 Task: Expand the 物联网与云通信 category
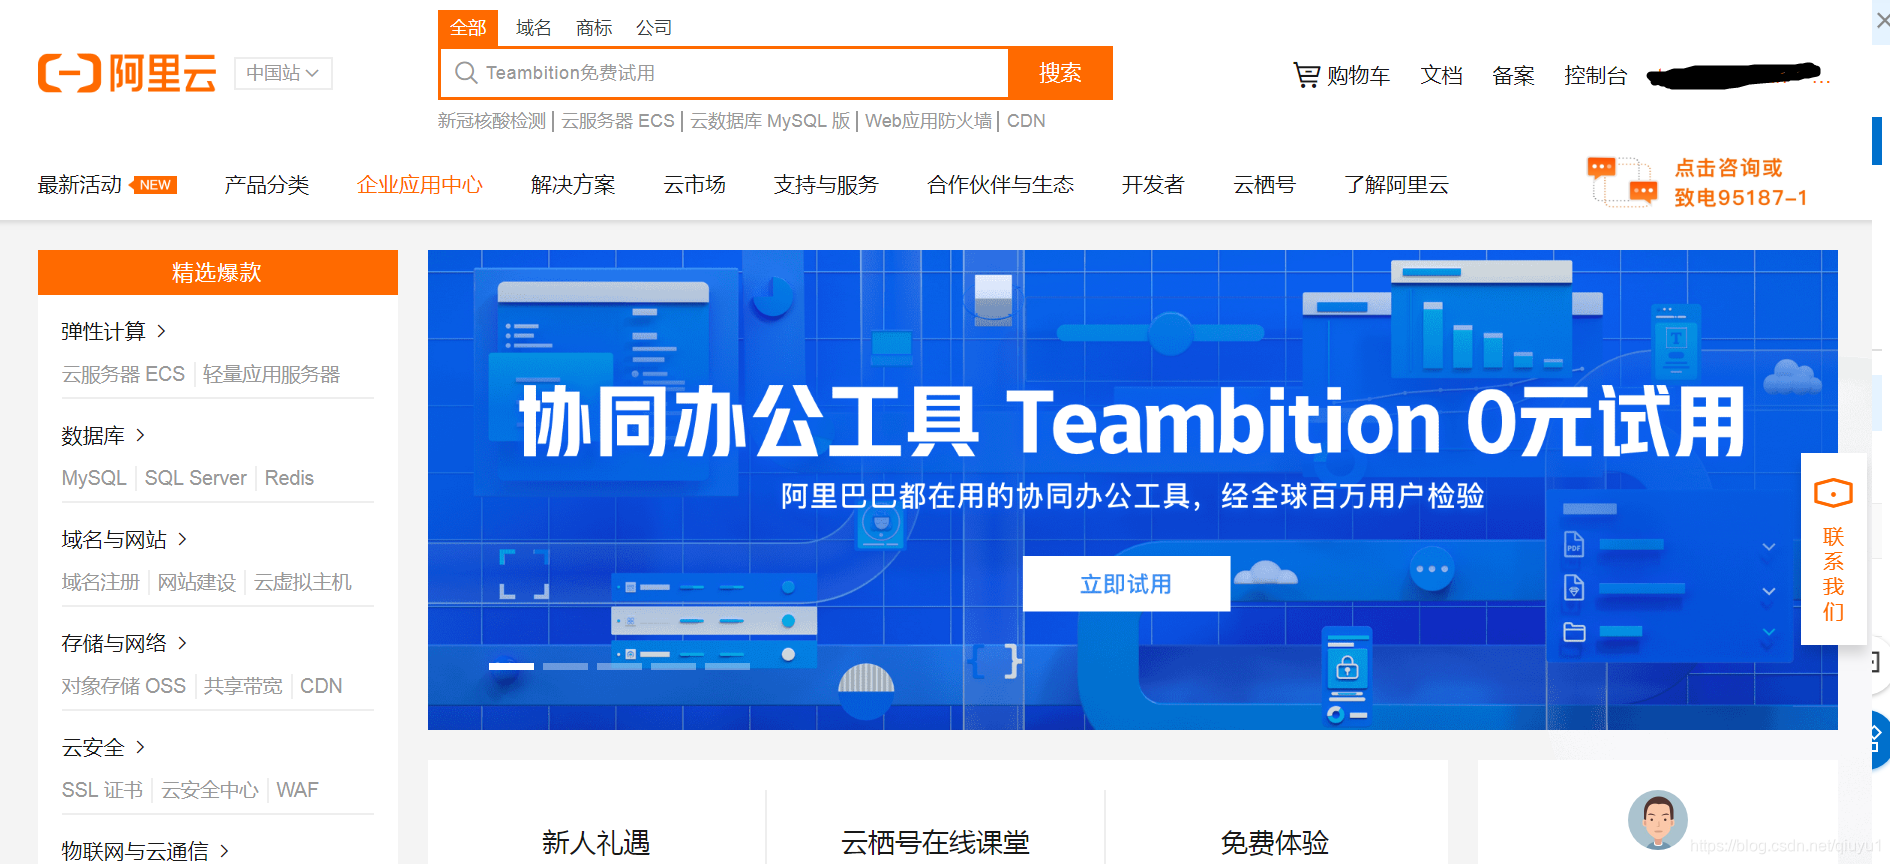tap(145, 851)
